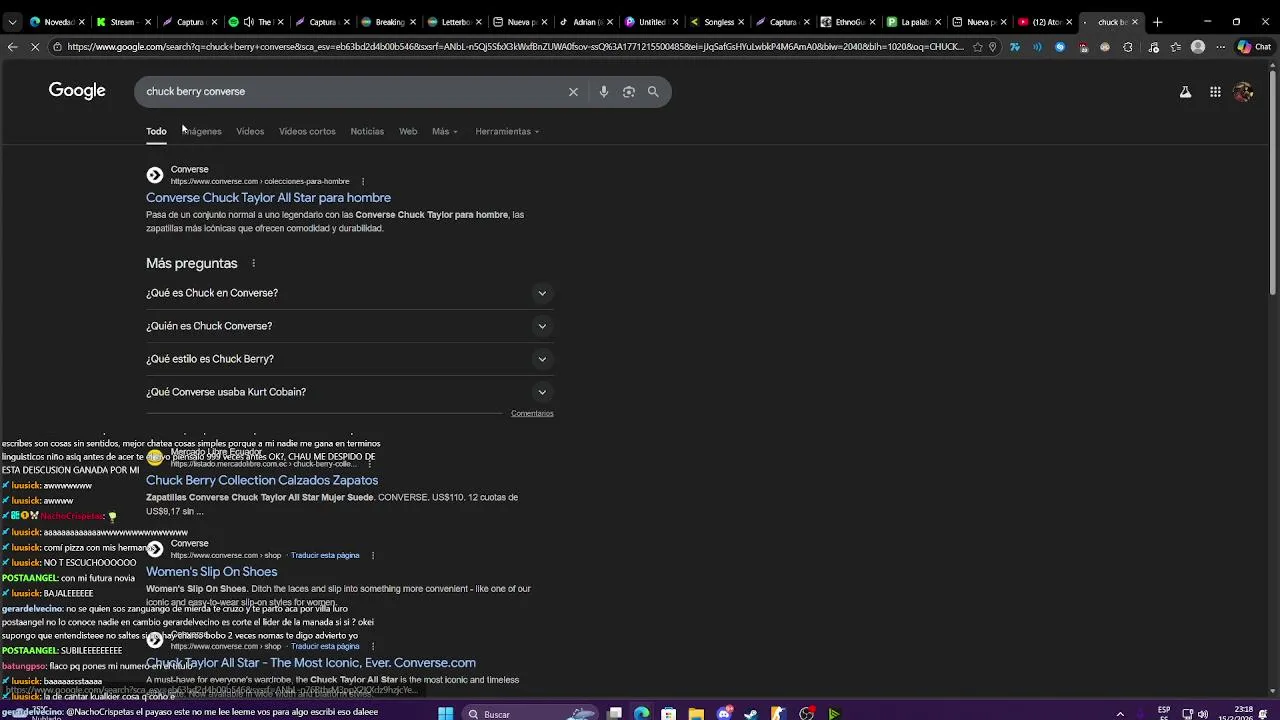Go back with the browser back arrow
This screenshot has width=1280, height=720.
12,47
